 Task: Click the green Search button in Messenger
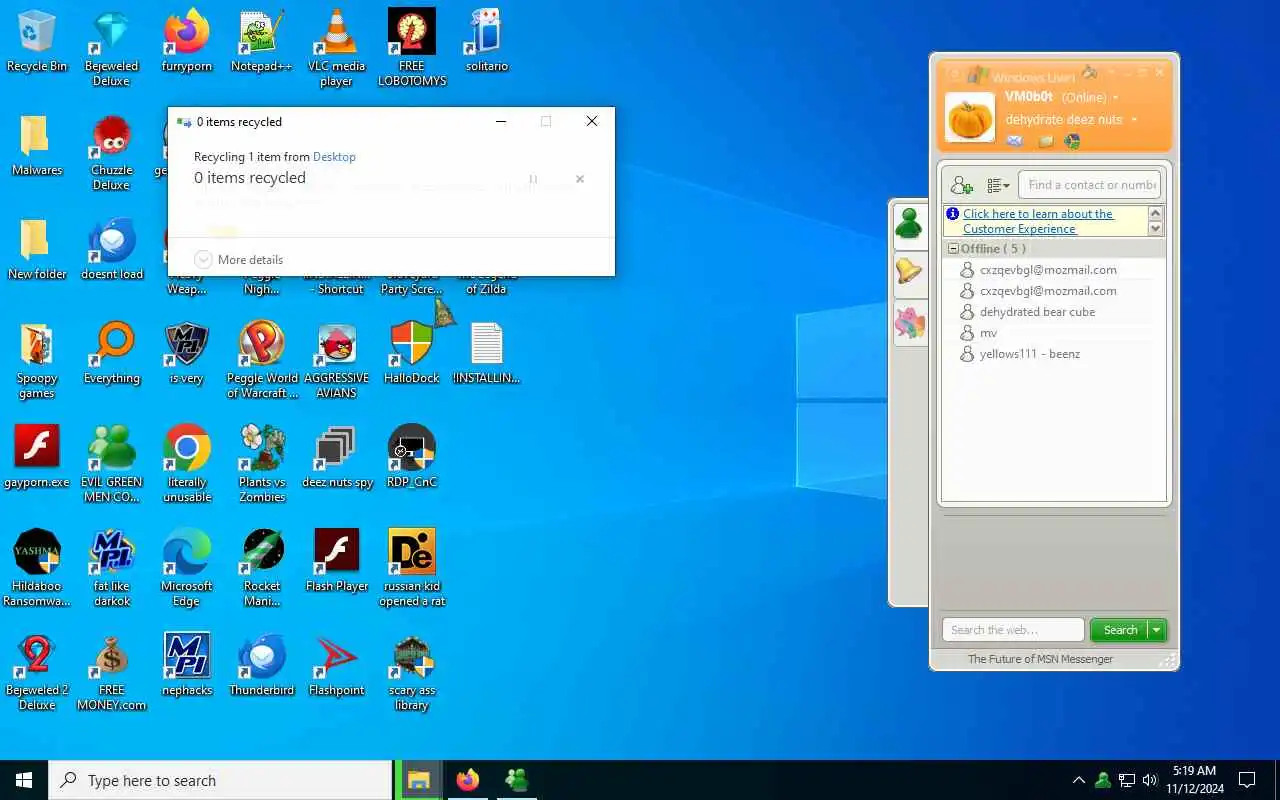[x=1119, y=630]
